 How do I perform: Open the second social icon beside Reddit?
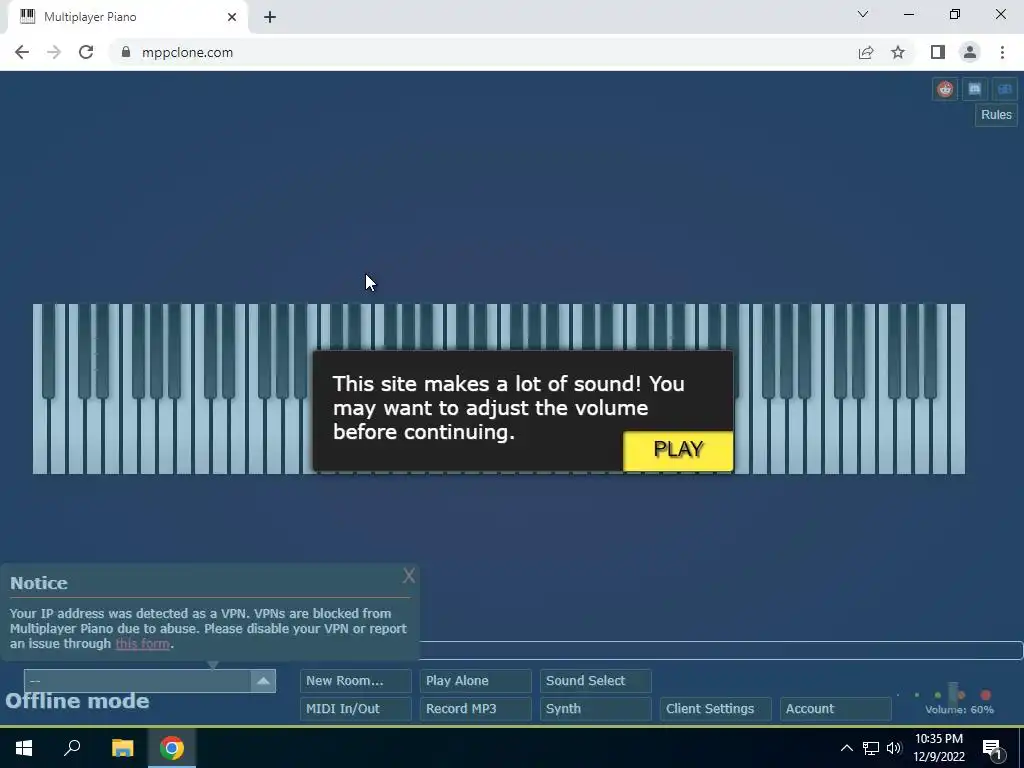click(974, 89)
